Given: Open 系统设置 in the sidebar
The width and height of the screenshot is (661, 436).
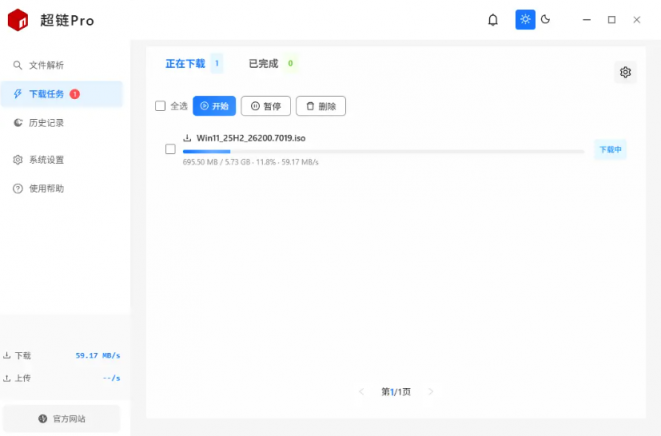Looking at the screenshot, I should click(x=45, y=160).
